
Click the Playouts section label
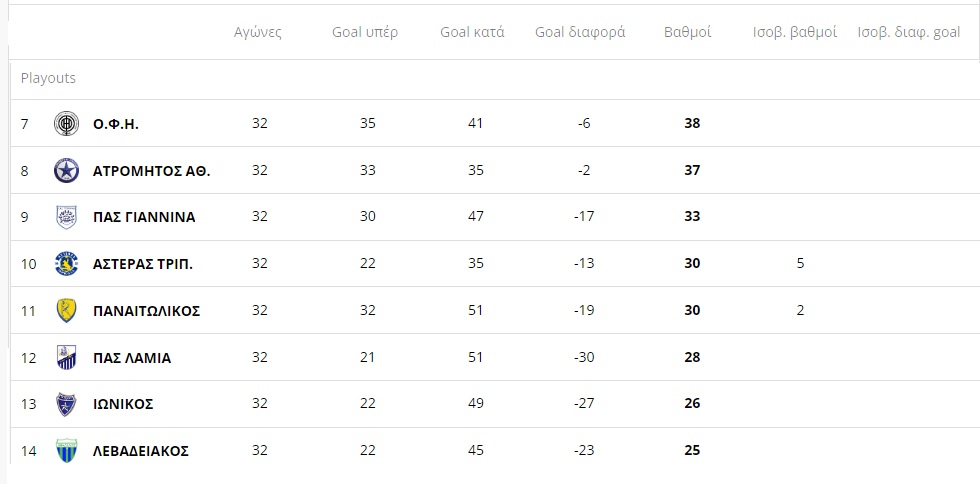pyautogui.click(x=48, y=78)
